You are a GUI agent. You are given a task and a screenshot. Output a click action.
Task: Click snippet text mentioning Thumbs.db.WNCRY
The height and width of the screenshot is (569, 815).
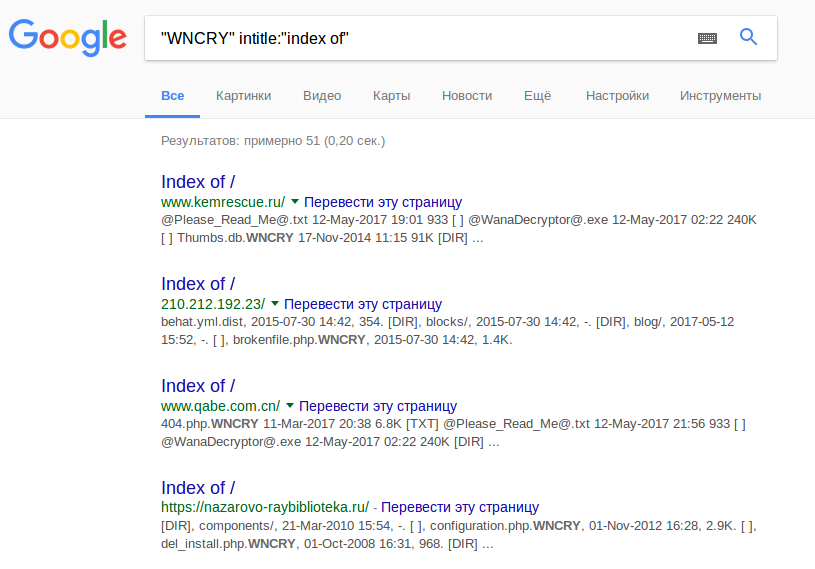pyautogui.click(x=458, y=229)
